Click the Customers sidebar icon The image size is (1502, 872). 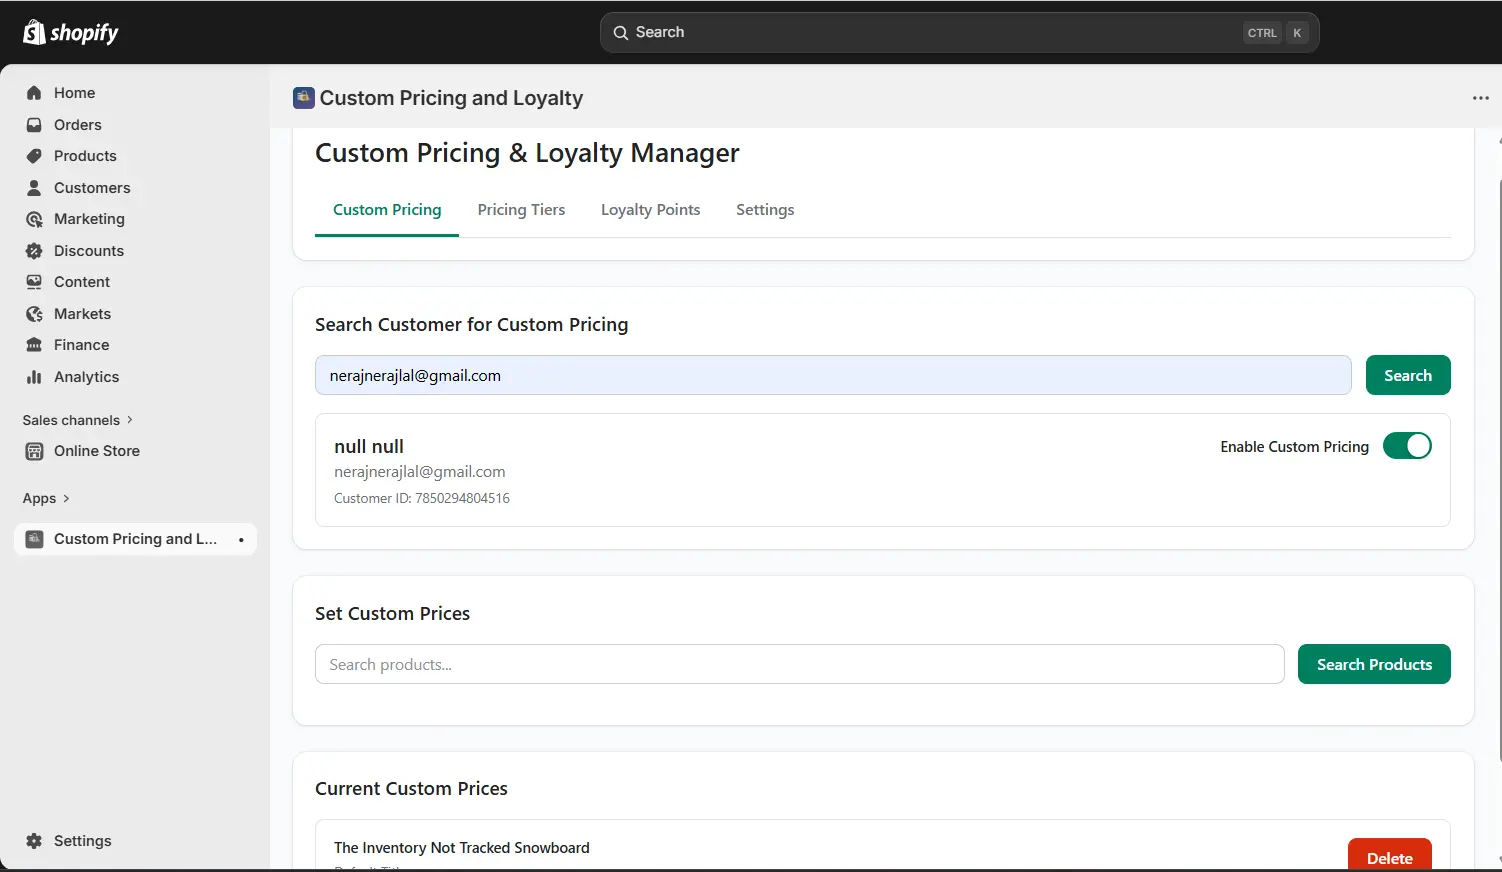coord(33,187)
